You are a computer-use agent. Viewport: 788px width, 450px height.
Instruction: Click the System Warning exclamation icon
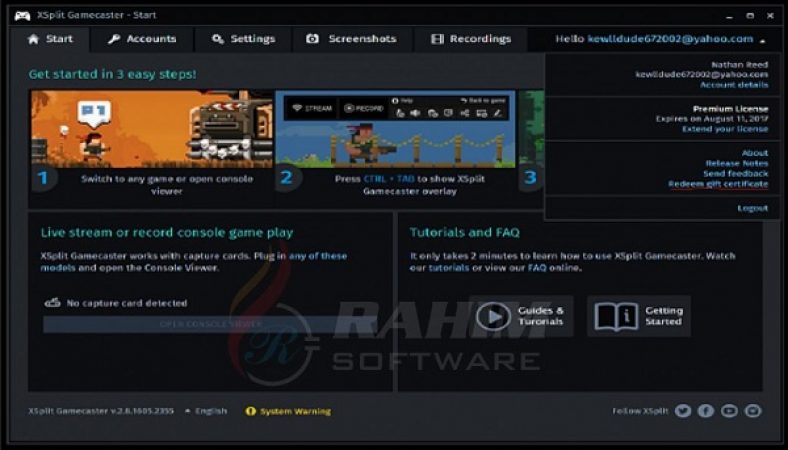250,411
